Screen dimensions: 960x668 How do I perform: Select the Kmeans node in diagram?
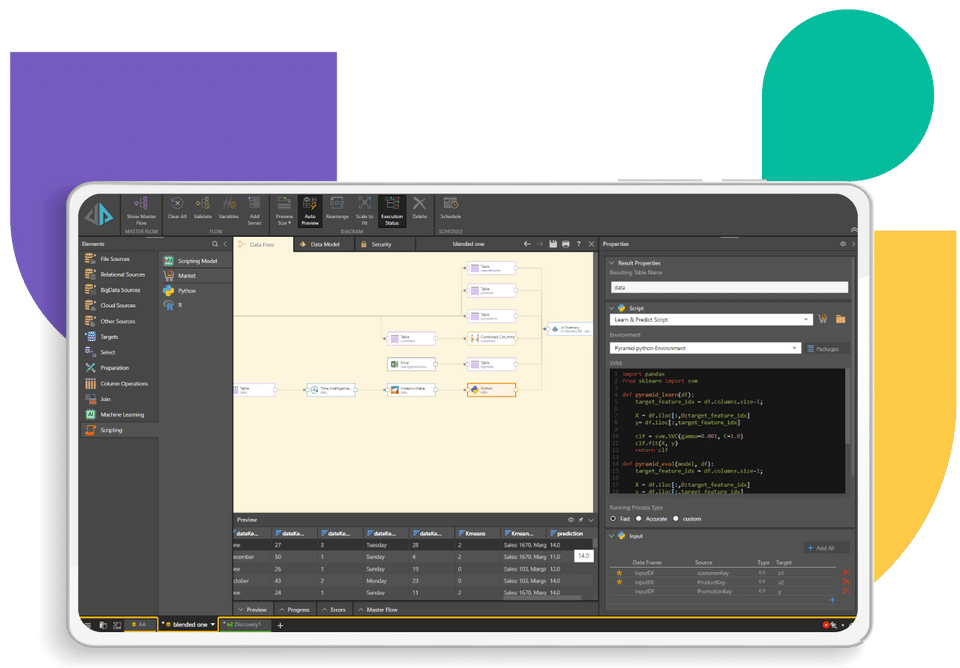411,389
